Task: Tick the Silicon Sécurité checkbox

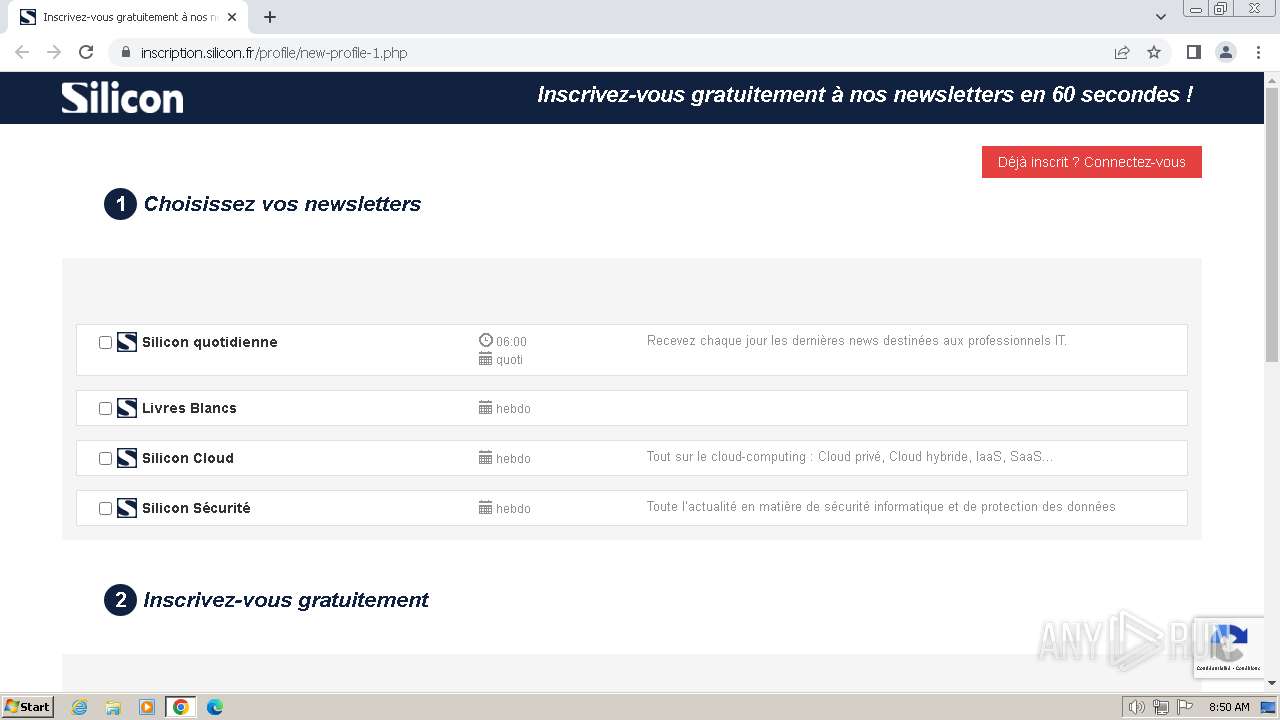Action: [105, 508]
